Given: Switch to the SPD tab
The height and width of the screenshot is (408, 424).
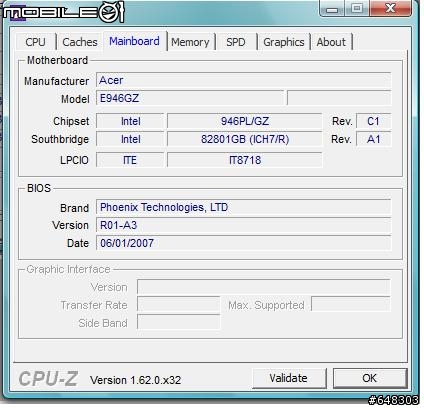Looking at the screenshot, I should (x=236, y=42).
